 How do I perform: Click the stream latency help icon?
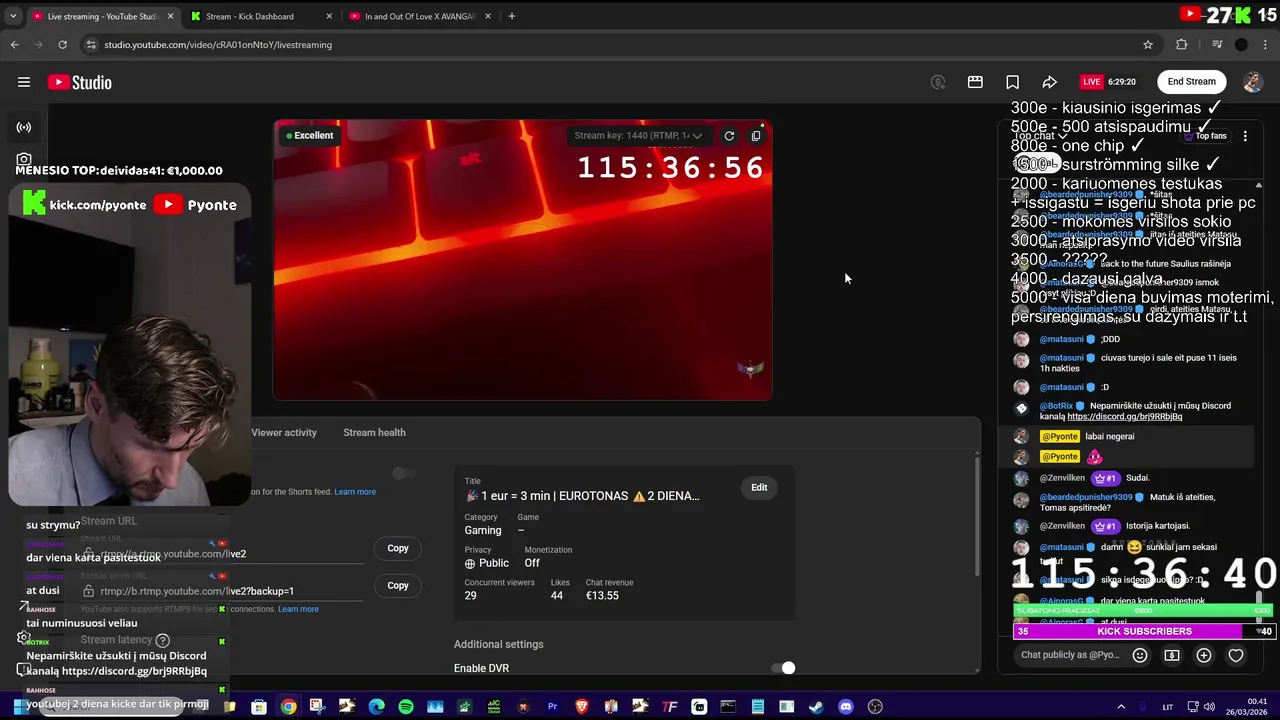click(x=163, y=640)
